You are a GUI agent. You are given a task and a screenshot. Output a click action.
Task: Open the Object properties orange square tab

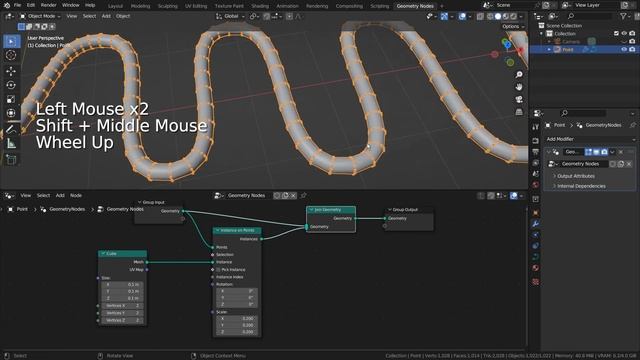536,213
